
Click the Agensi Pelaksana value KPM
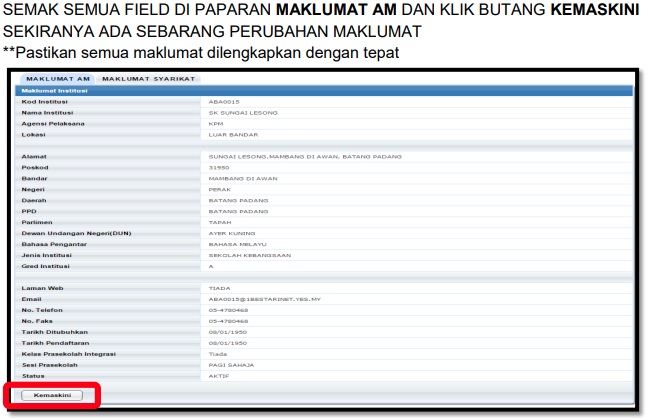(x=215, y=123)
